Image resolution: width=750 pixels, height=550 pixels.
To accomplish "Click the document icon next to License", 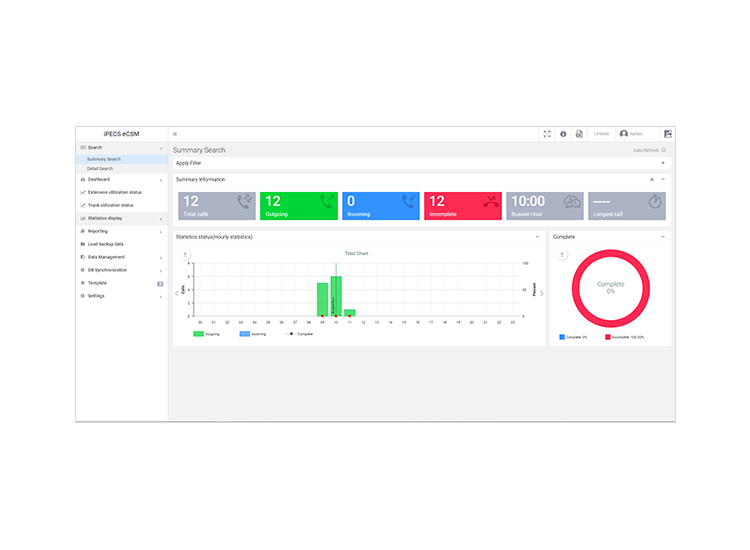I will (579, 134).
